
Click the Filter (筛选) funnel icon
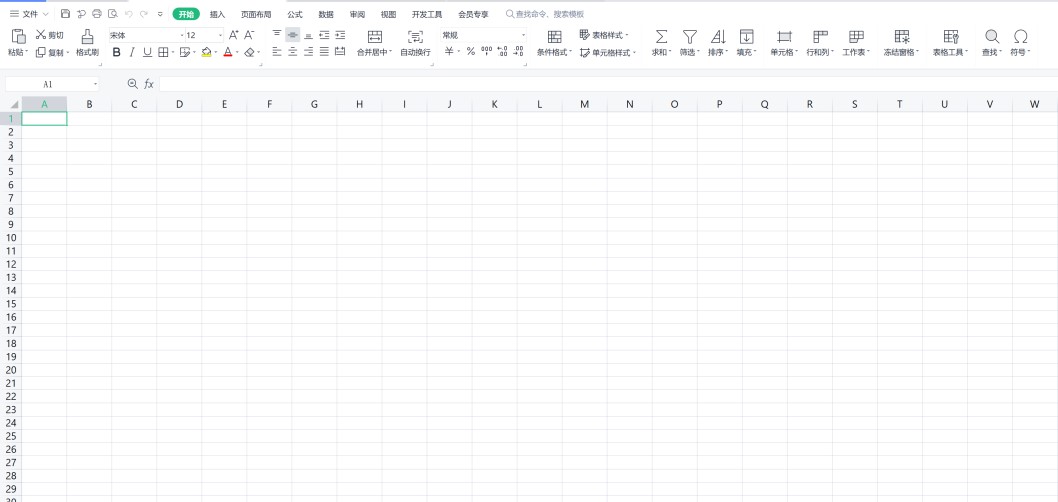point(689,36)
